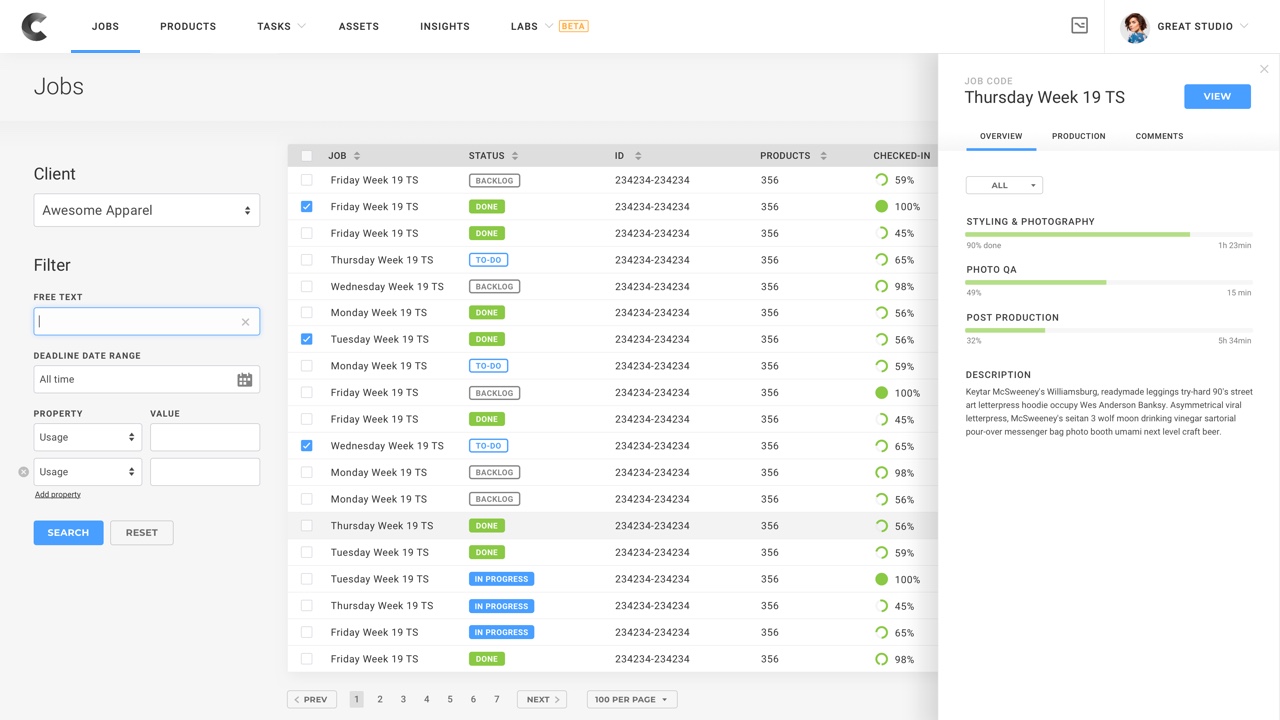Switch to the Production tab

[1078, 136]
